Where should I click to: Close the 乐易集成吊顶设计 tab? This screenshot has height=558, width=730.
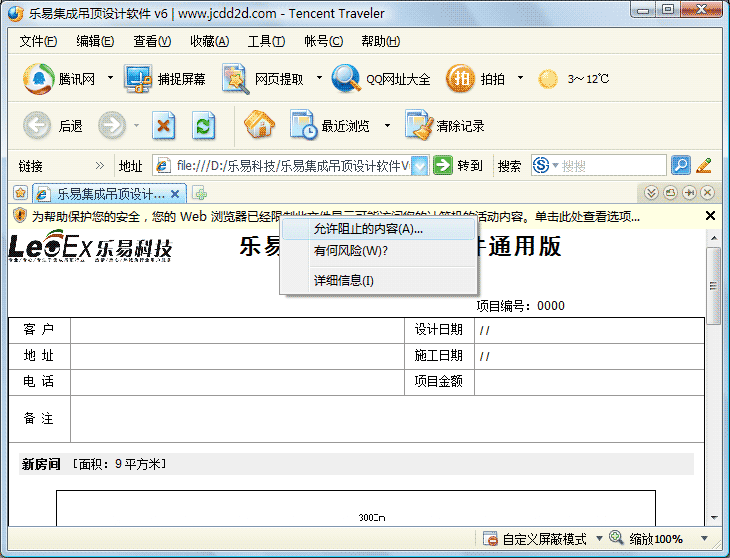click(175, 193)
